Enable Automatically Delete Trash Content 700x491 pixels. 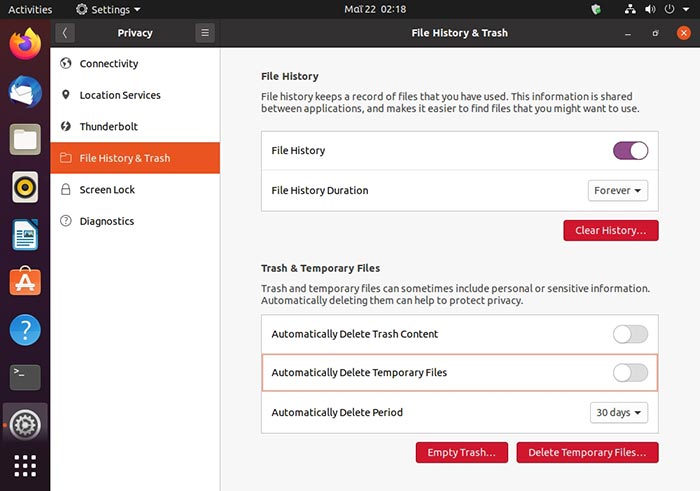pos(630,334)
